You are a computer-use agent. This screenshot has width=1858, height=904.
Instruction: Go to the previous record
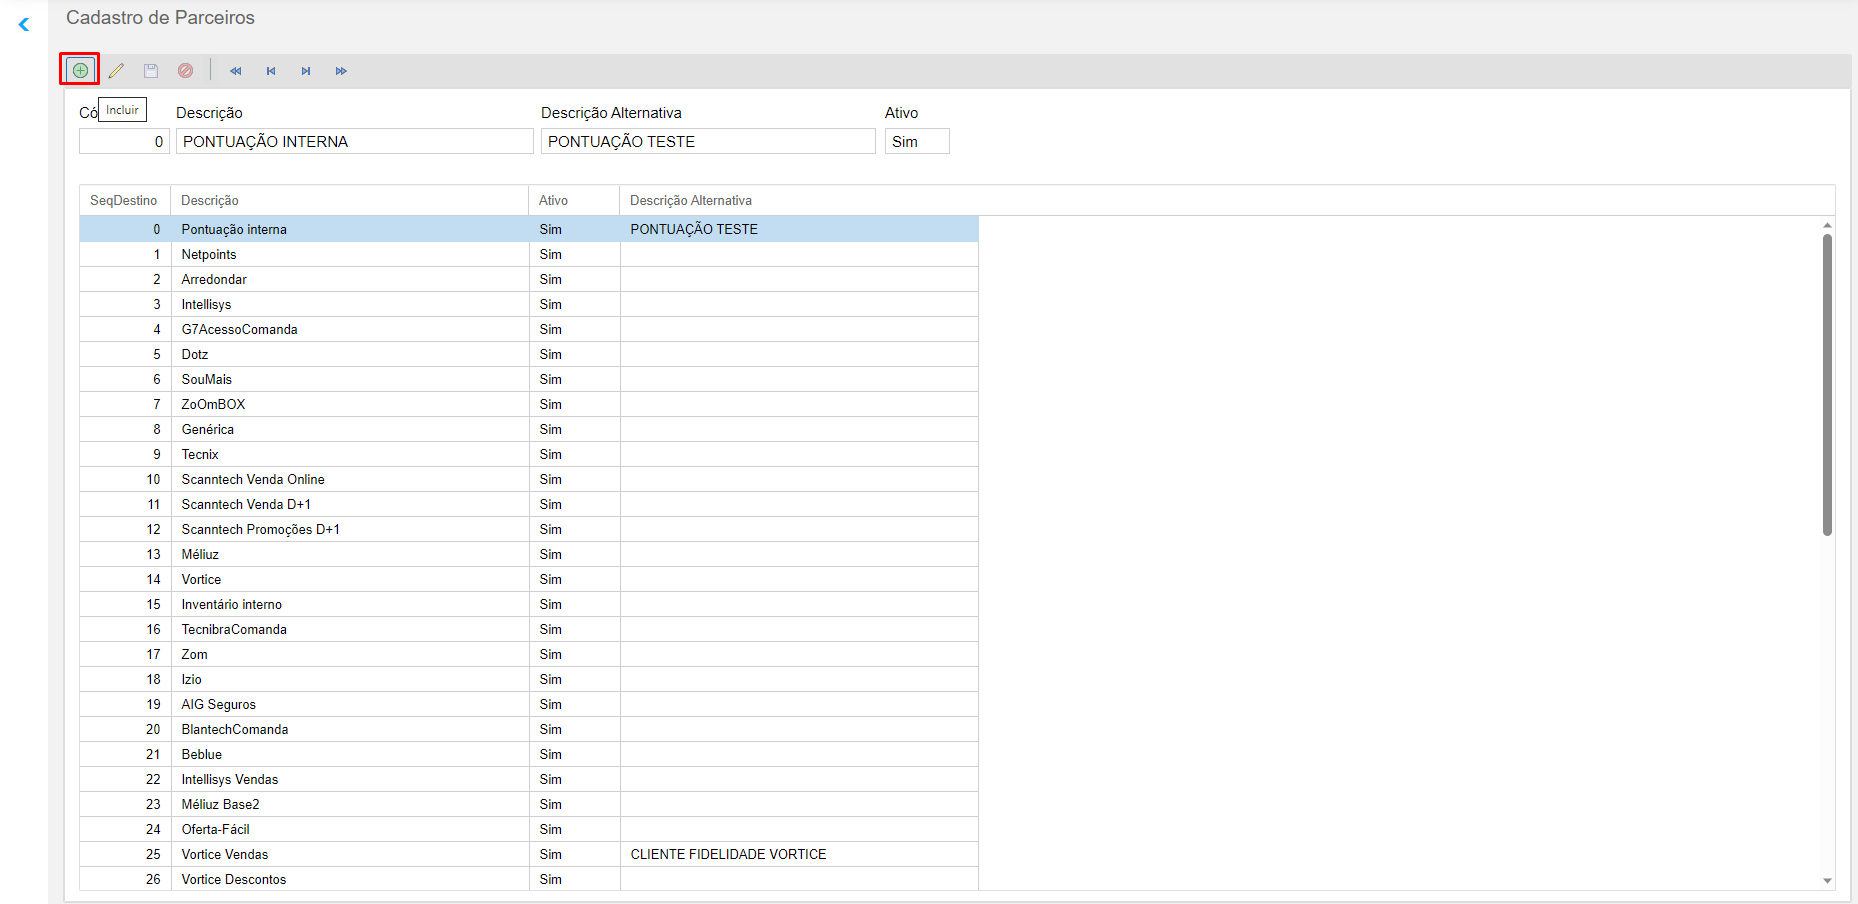point(271,71)
